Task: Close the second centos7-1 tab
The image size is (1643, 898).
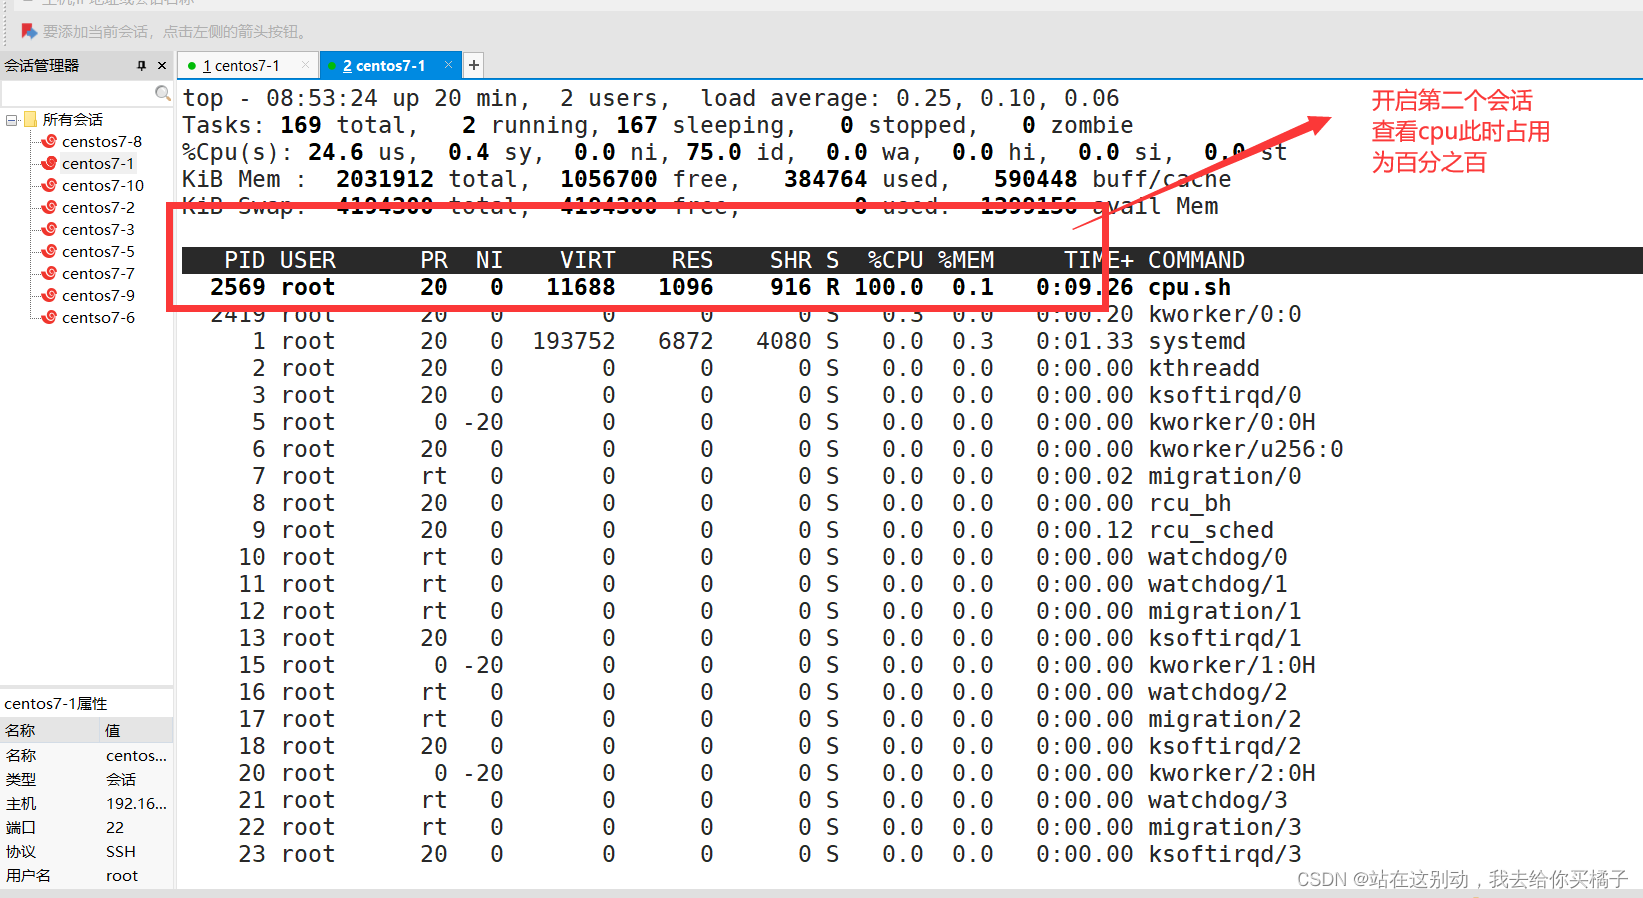Action: (448, 65)
